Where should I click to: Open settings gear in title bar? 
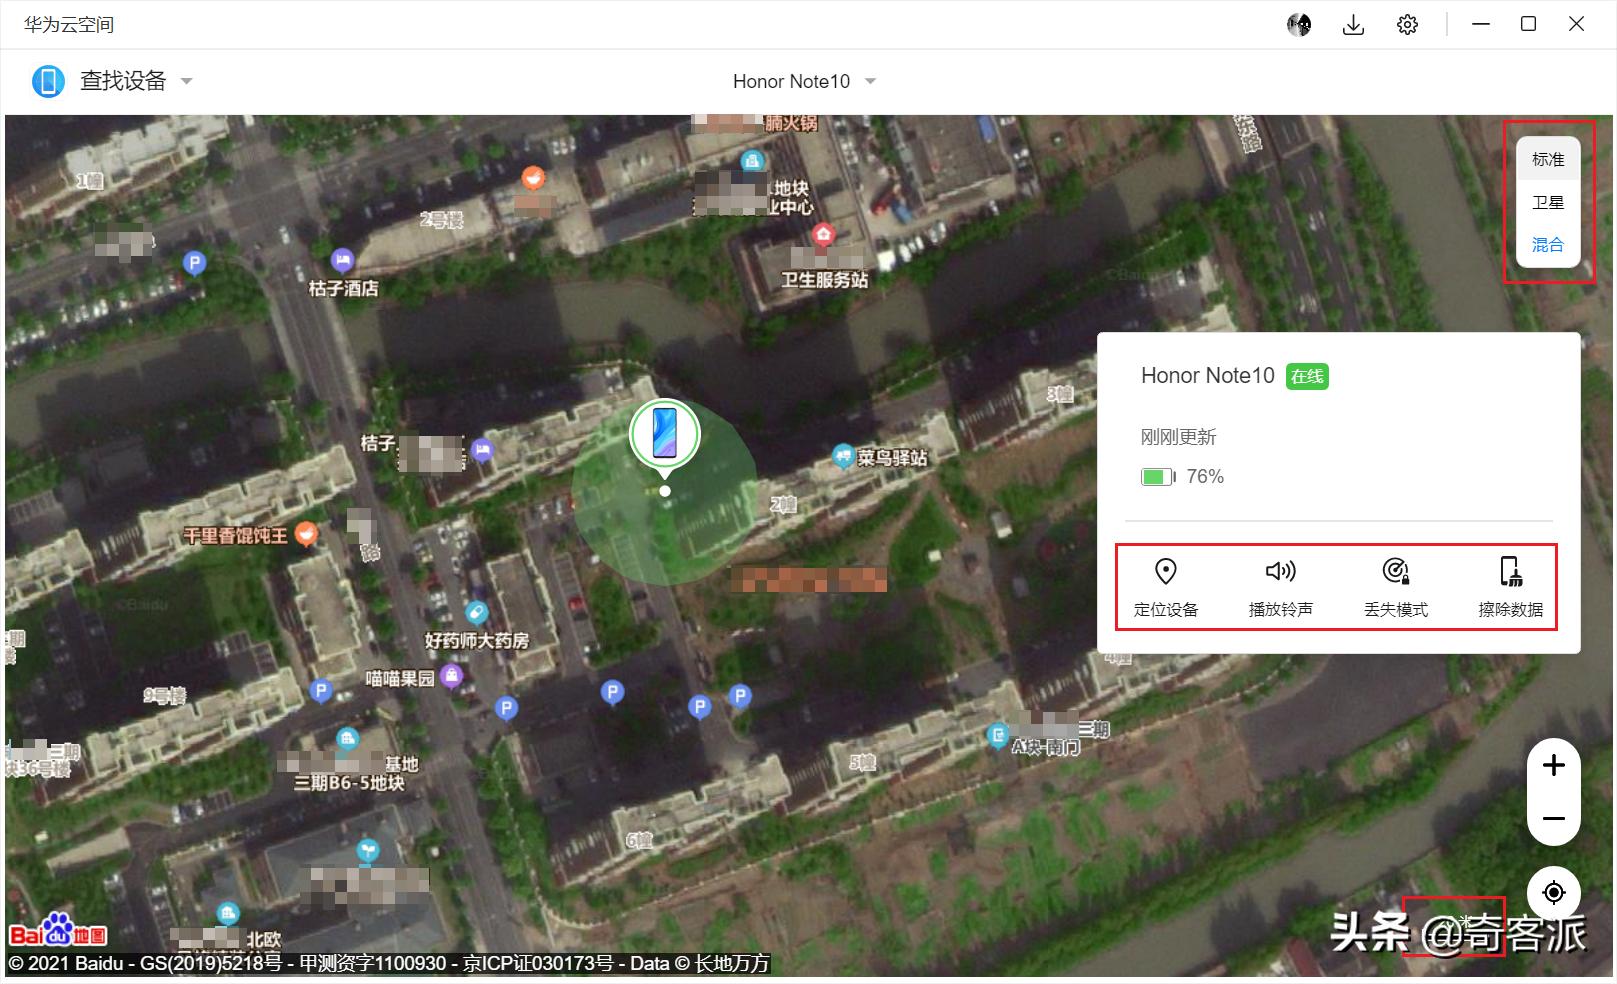[x=1407, y=25]
